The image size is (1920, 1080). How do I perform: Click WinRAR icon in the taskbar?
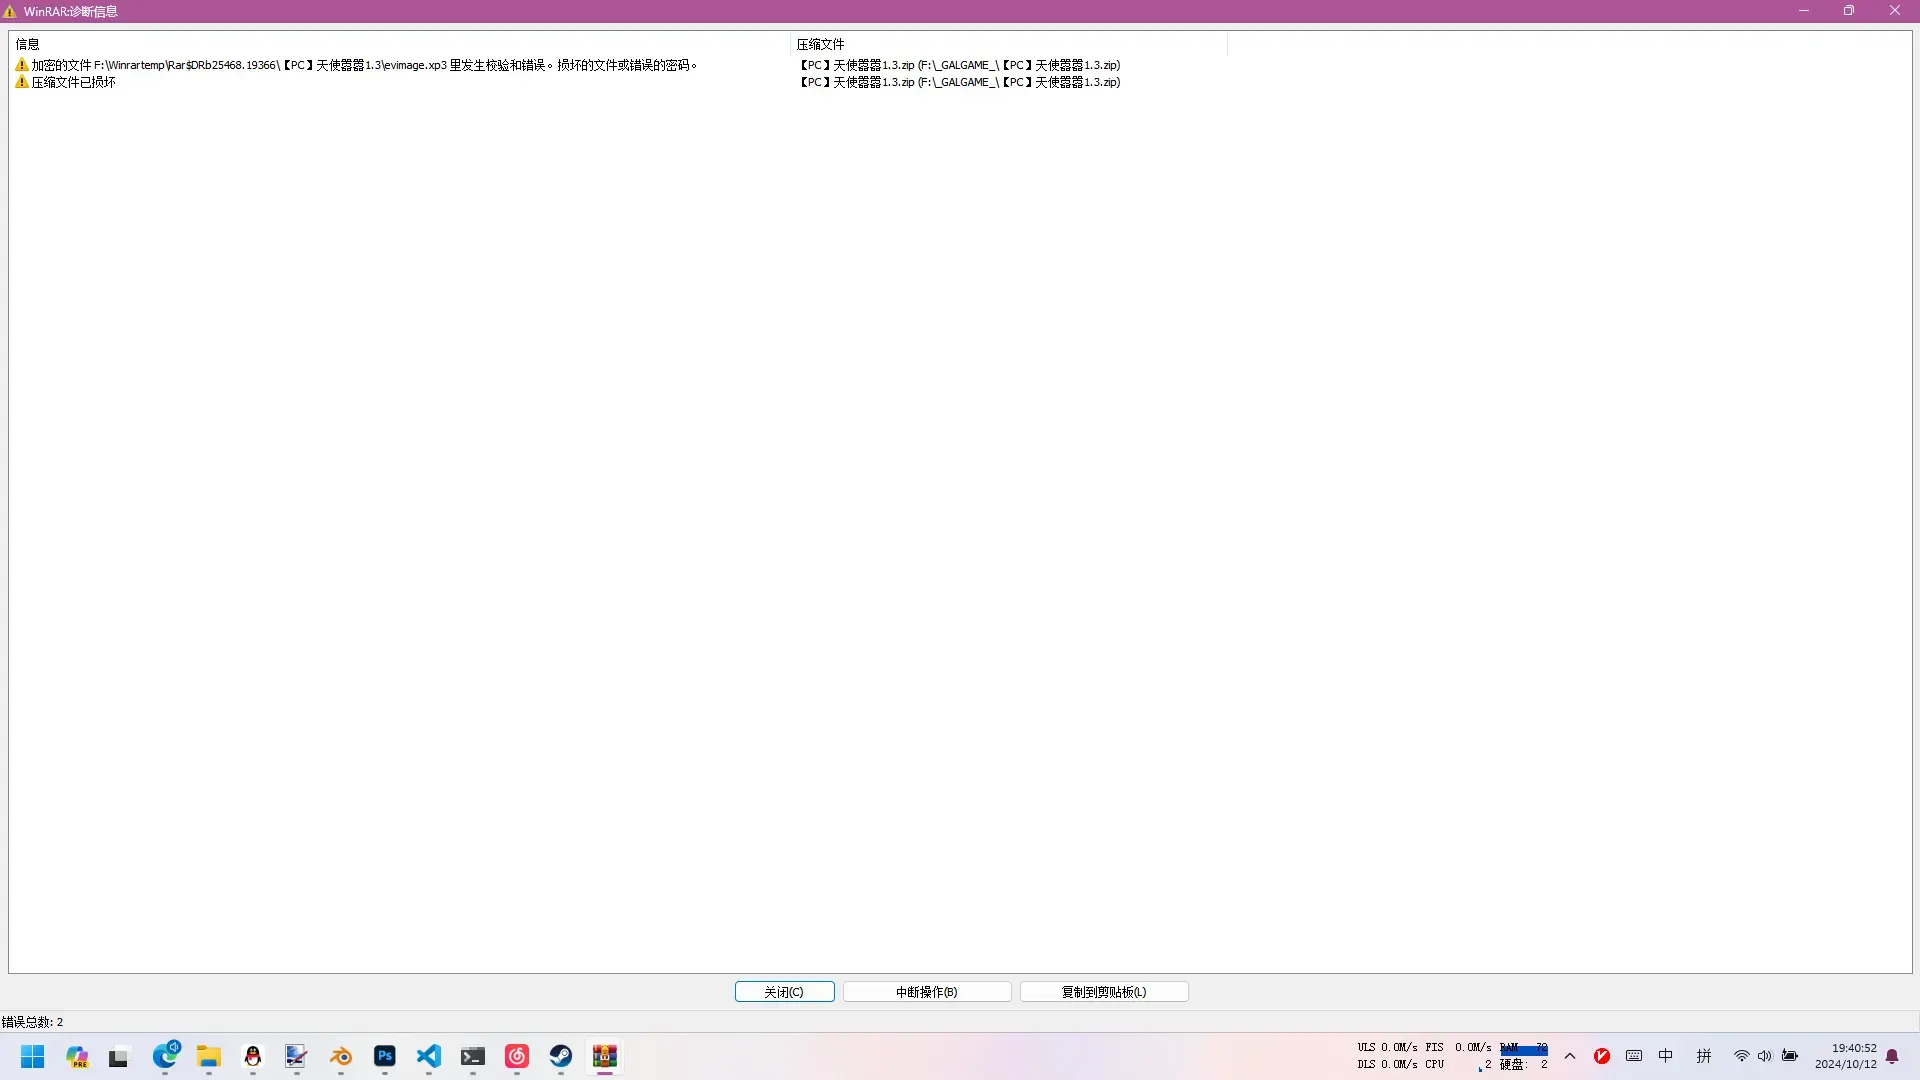click(x=605, y=1057)
